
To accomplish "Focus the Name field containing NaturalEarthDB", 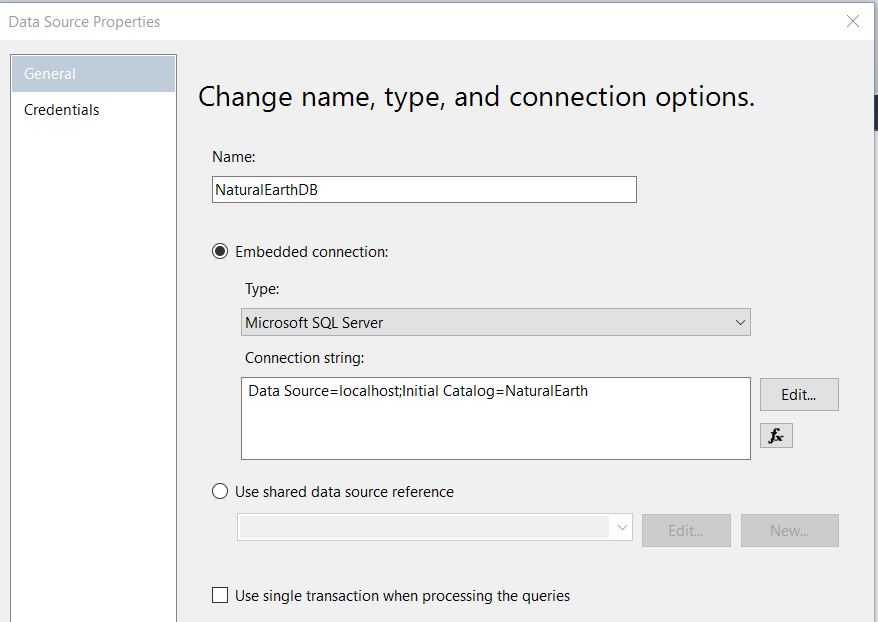I will (424, 190).
